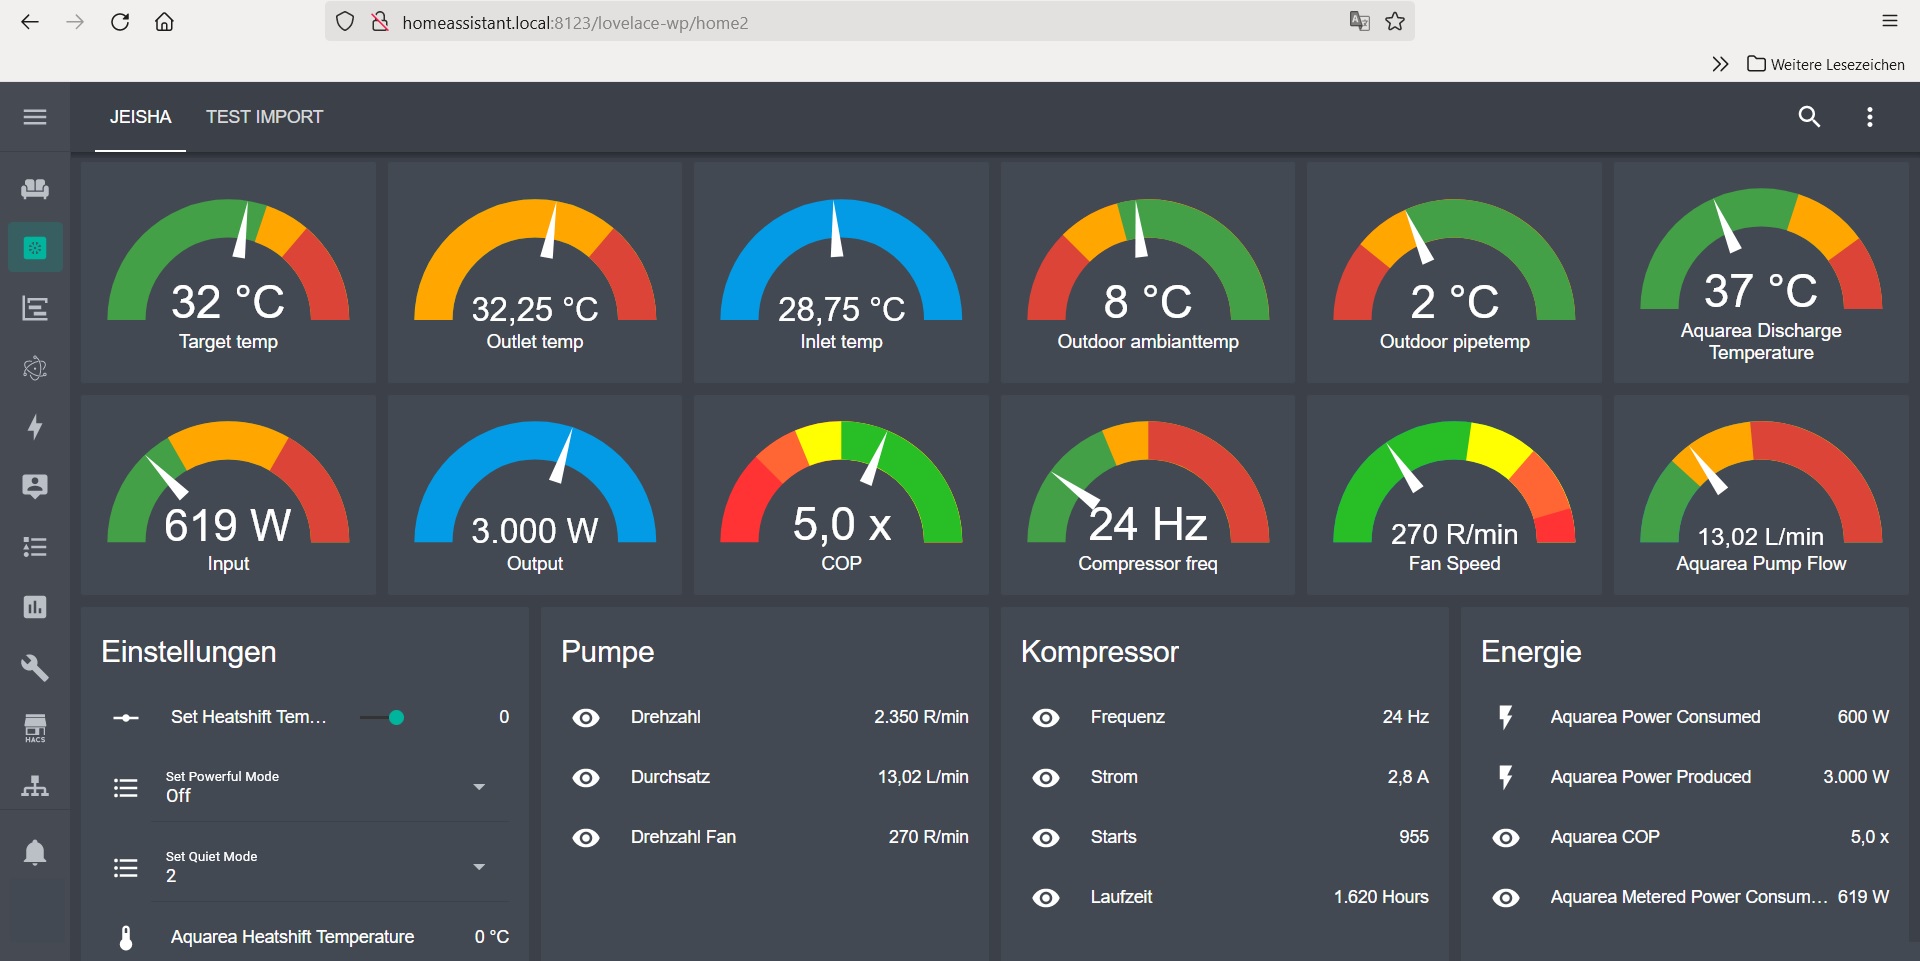Click the dashboard search magnifier icon
1920x961 pixels.
[x=1809, y=117]
